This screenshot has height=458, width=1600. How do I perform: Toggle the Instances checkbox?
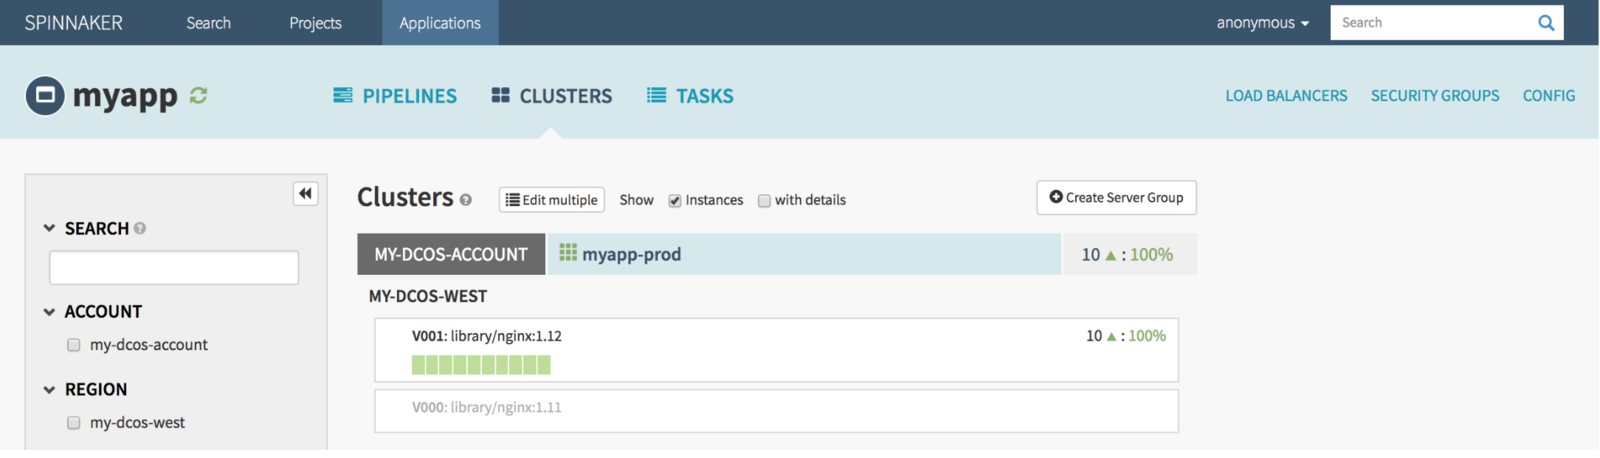pos(675,201)
